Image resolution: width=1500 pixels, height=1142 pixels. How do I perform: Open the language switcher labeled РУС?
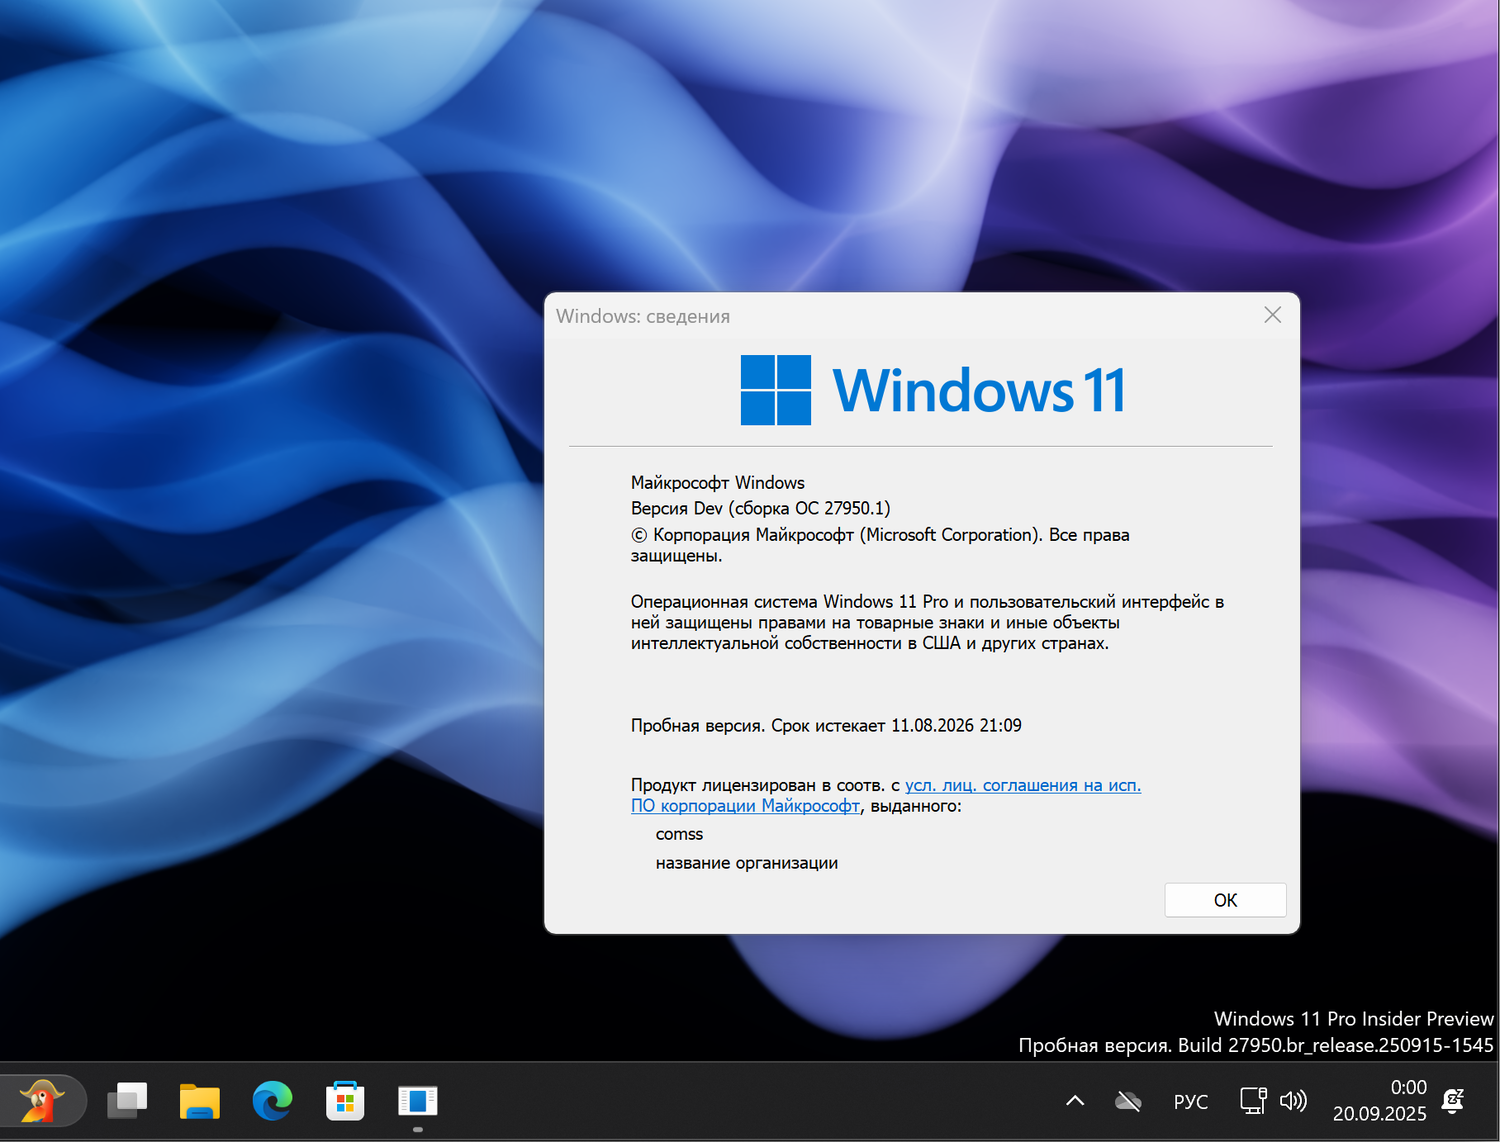click(x=1191, y=1100)
